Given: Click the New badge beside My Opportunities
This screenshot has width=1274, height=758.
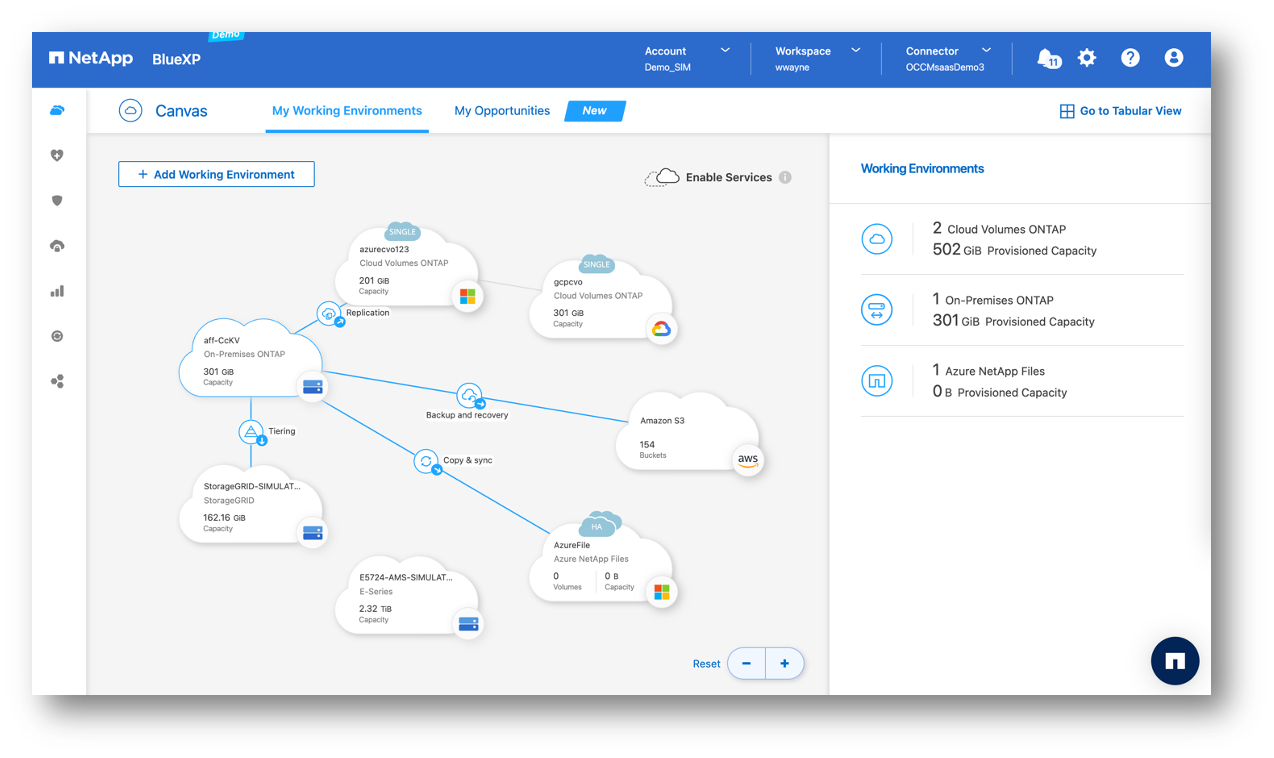Looking at the screenshot, I should click(595, 111).
